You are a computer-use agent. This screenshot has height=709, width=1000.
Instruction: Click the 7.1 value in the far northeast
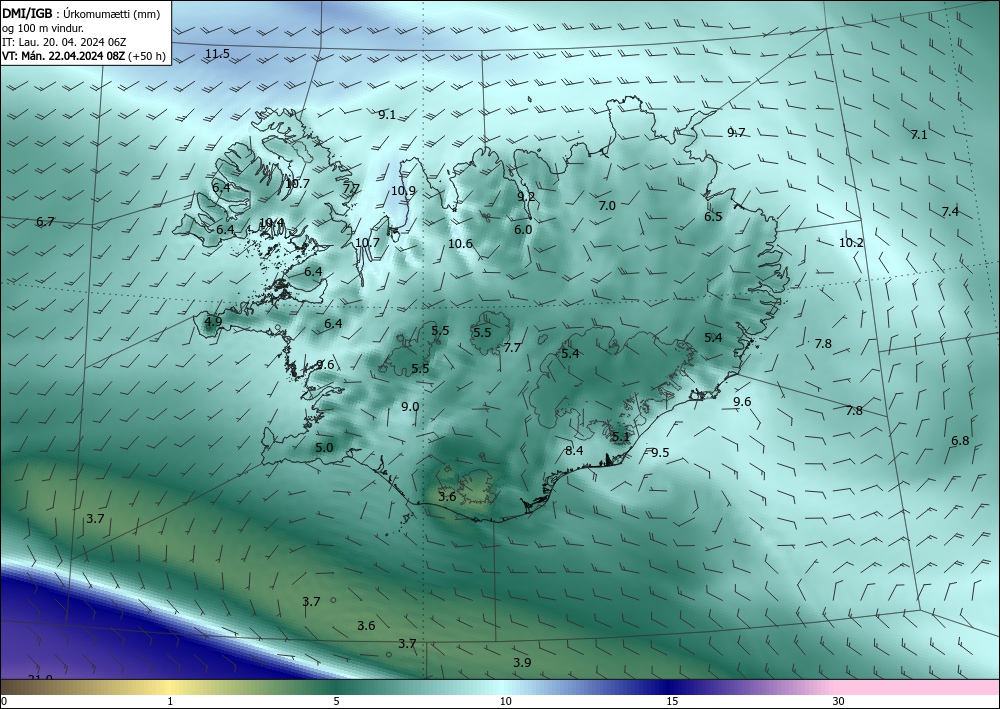(919, 135)
